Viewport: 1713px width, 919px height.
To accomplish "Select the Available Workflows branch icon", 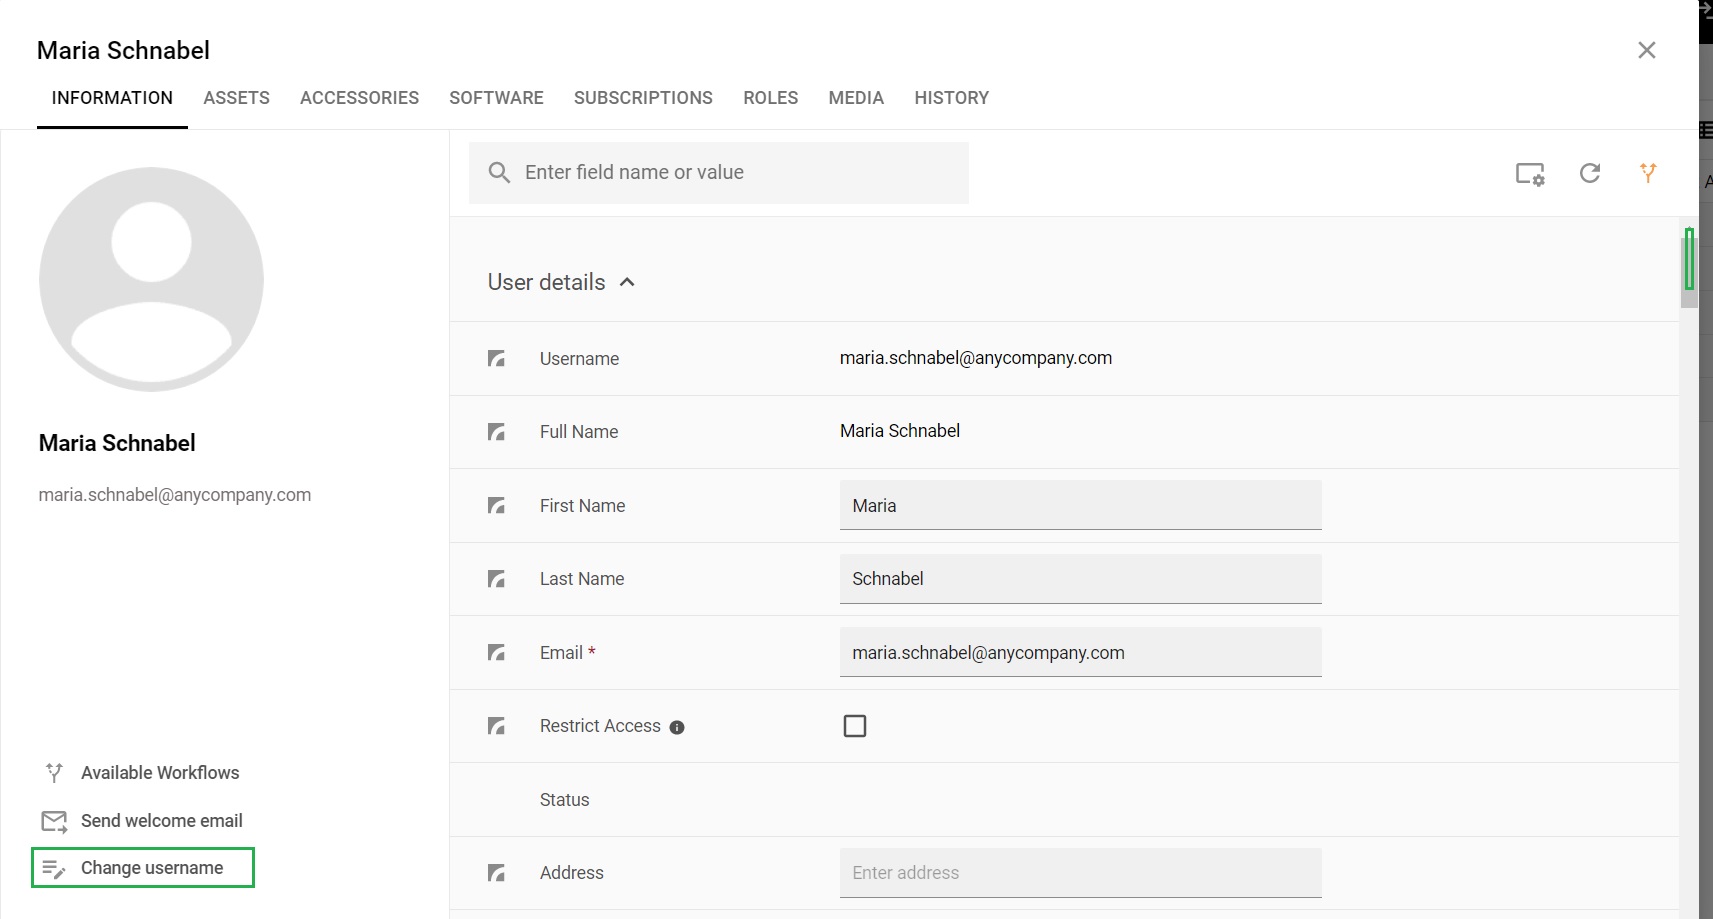I will [54, 772].
